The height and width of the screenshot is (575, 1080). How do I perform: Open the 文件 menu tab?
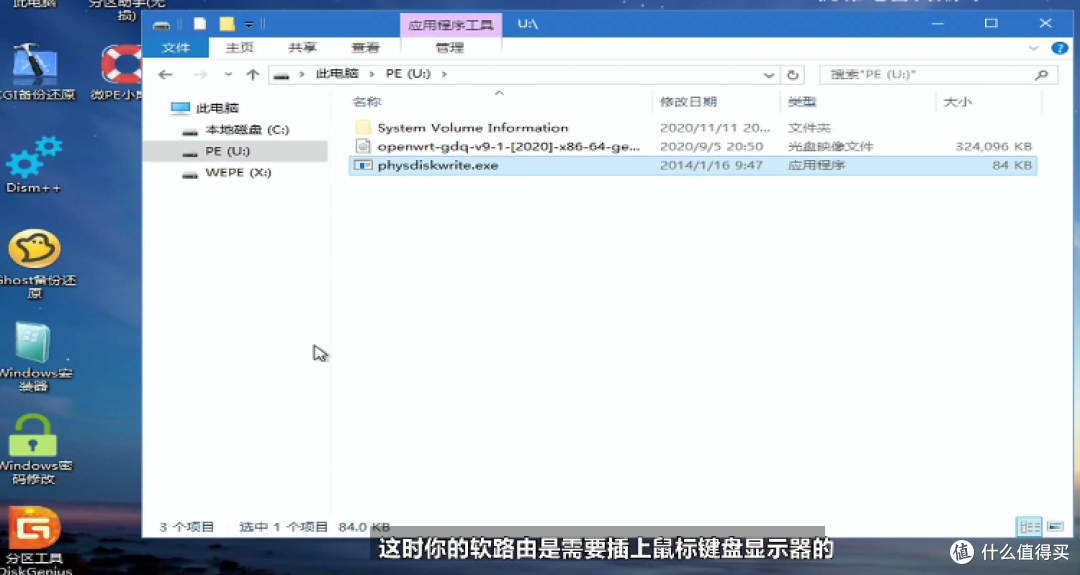coord(176,48)
